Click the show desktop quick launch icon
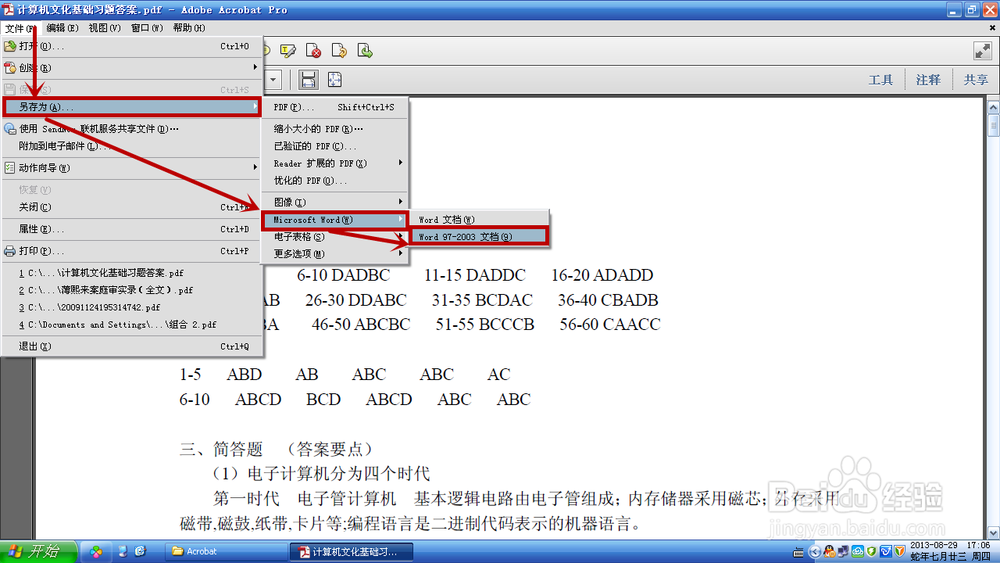Viewport: 1000px width, 563px height. coord(123,552)
